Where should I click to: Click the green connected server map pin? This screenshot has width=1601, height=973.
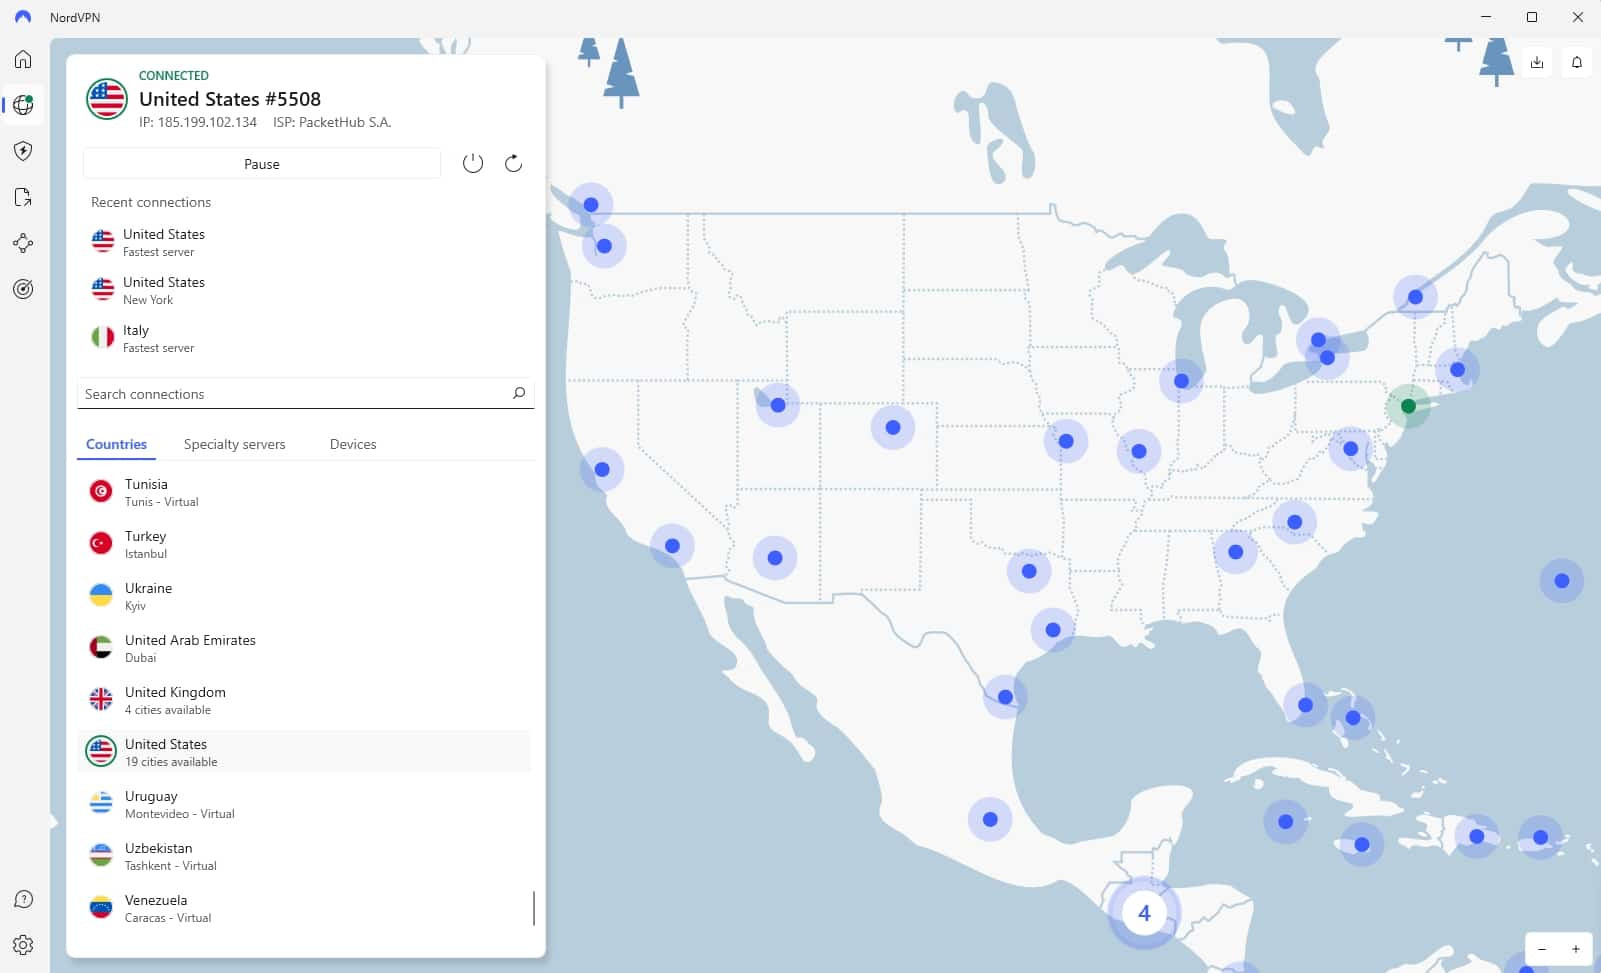(x=1408, y=406)
